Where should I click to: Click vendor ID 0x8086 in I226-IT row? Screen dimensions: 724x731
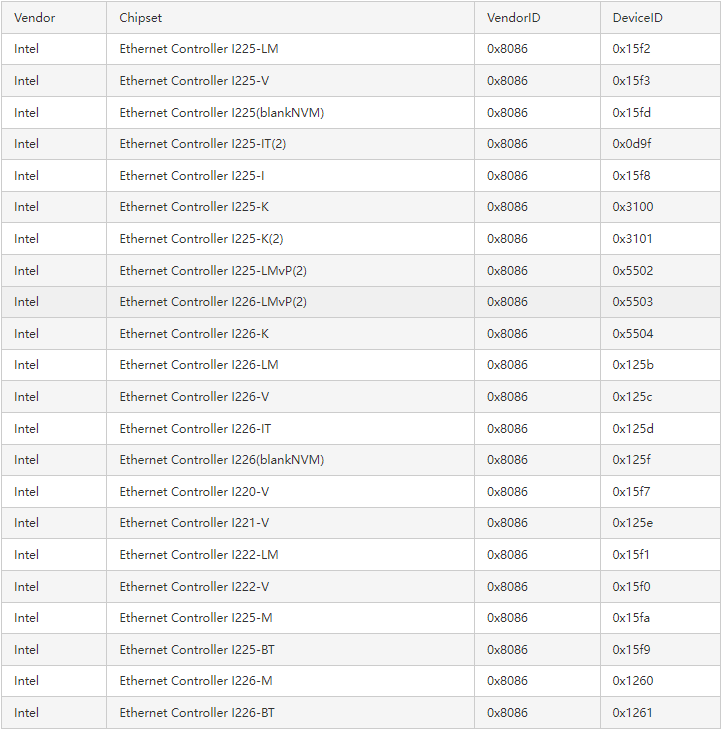(507, 428)
